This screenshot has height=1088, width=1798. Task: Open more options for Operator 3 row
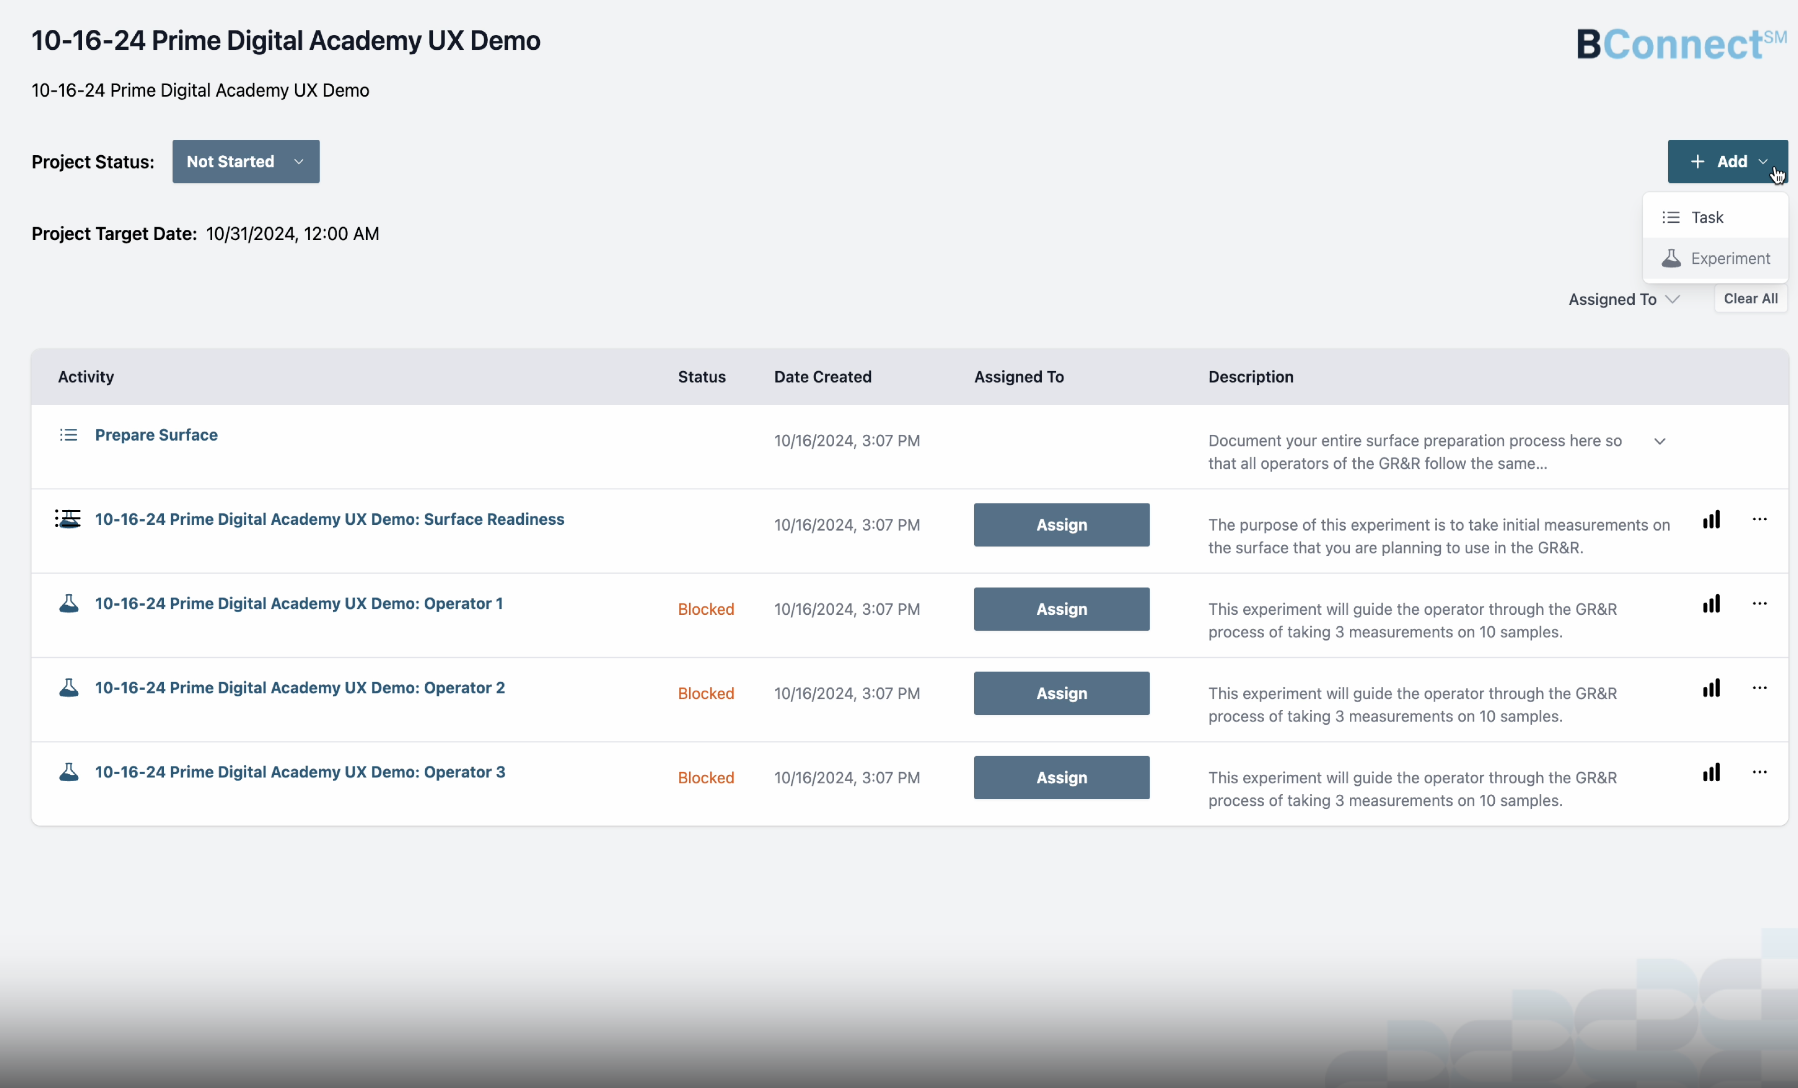click(1759, 771)
